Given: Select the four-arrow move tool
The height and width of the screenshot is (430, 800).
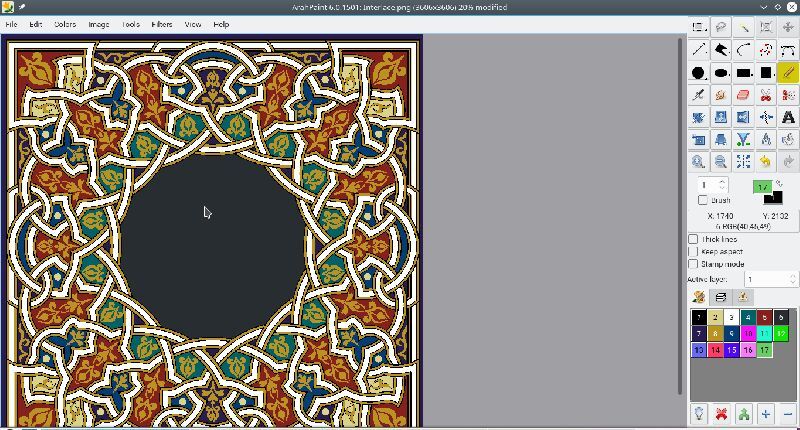Looking at the screenshot, I should pos(788,27).
